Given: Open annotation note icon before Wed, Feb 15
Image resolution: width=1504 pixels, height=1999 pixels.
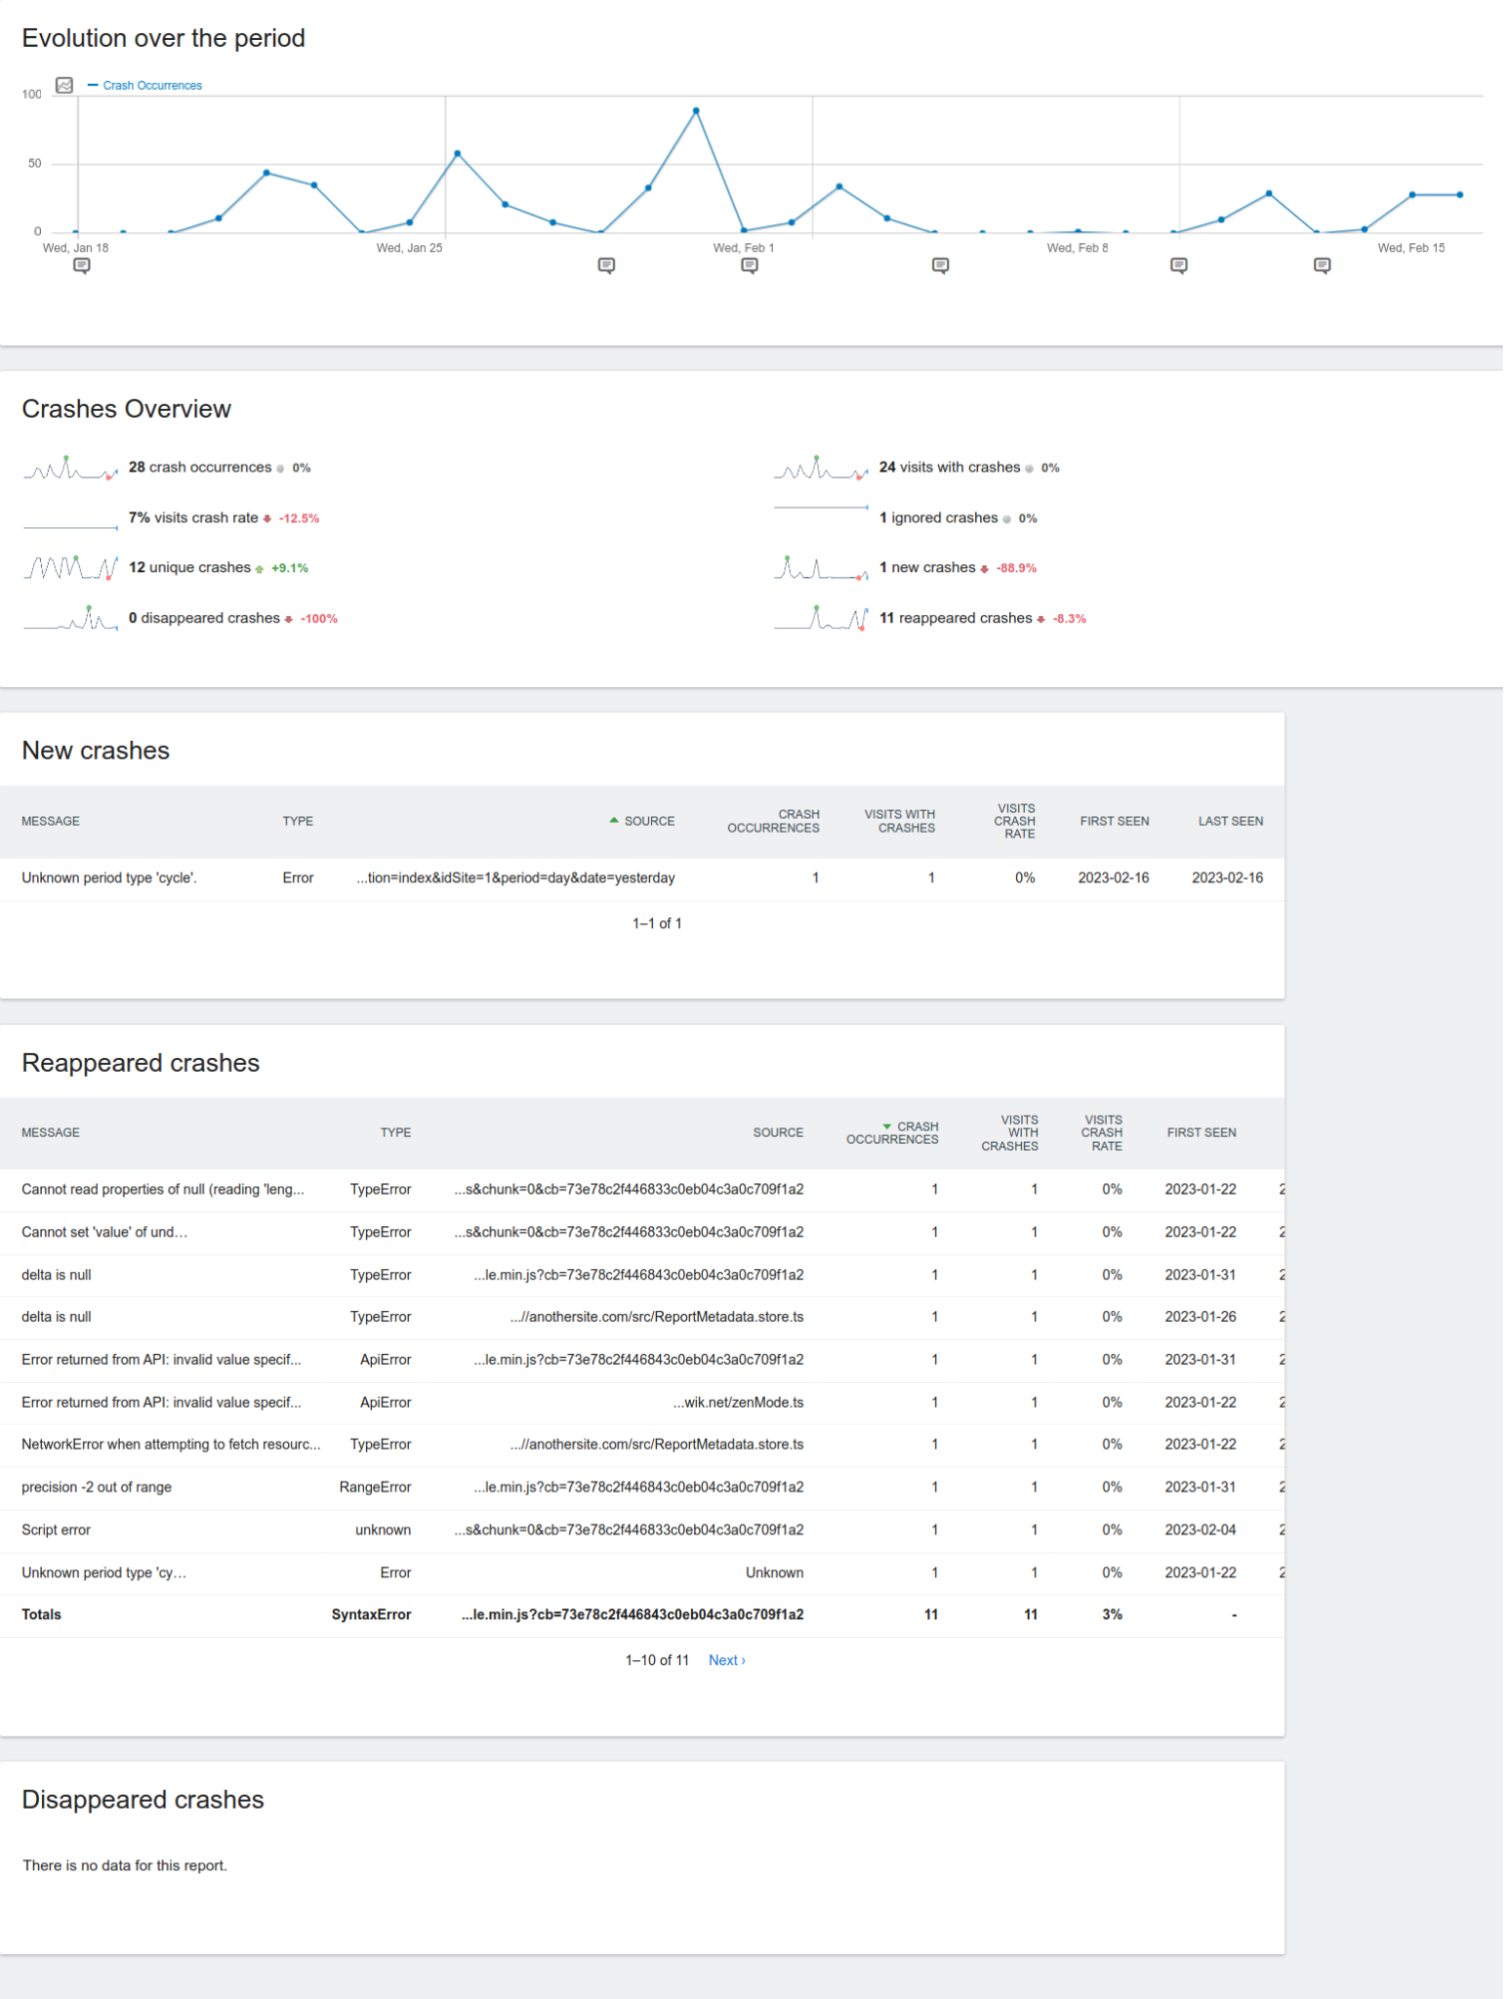Looking at the screenshot, I should [1322, 266].
